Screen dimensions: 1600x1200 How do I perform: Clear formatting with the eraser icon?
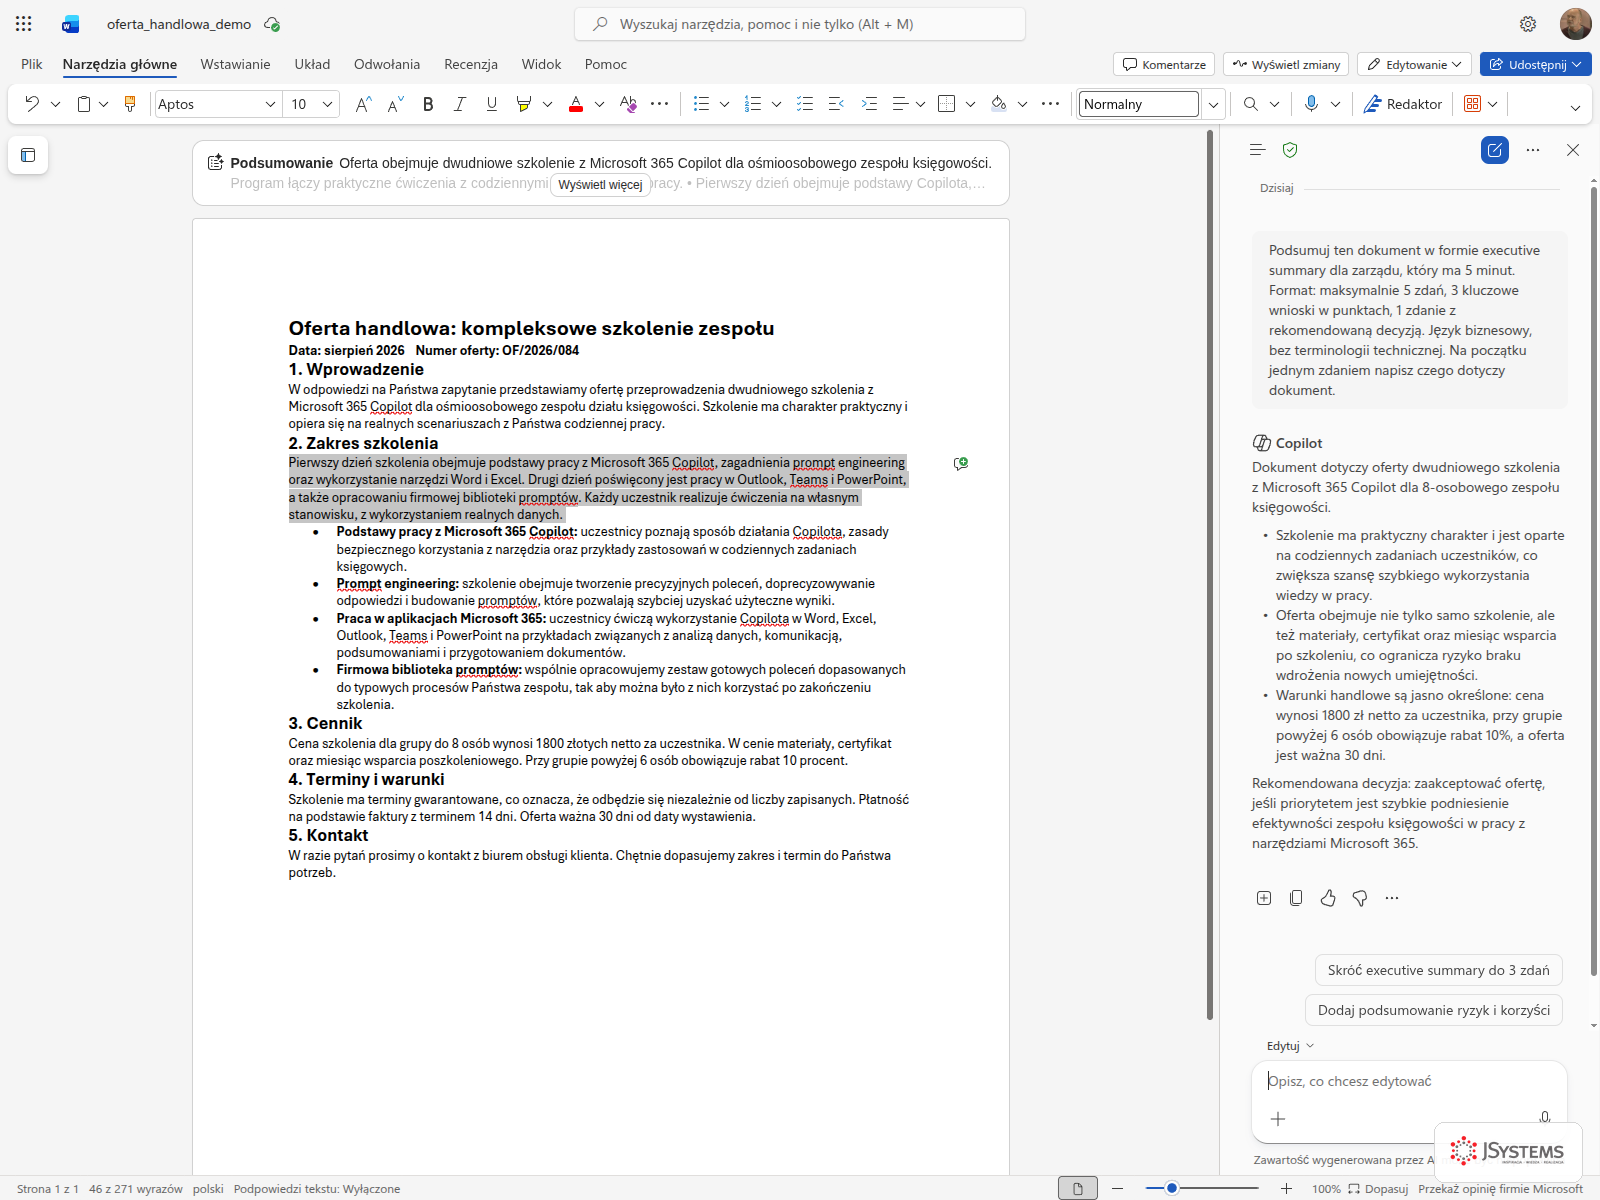click(x=628, y=104)
